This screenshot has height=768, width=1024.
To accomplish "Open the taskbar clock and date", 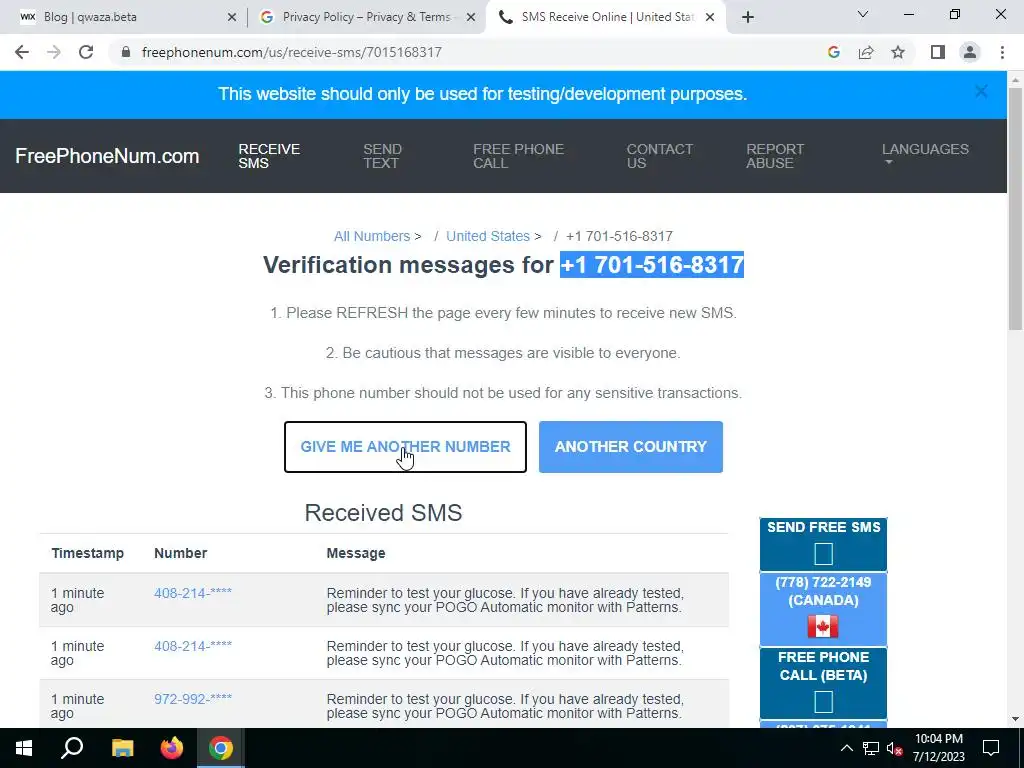I will [x=938, y=748].
